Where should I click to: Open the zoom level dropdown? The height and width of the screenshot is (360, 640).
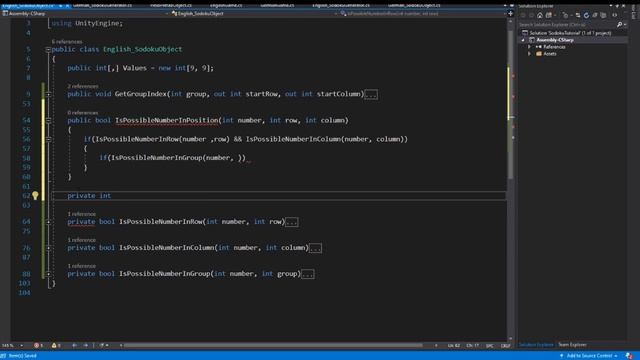[x=21, y=345]
